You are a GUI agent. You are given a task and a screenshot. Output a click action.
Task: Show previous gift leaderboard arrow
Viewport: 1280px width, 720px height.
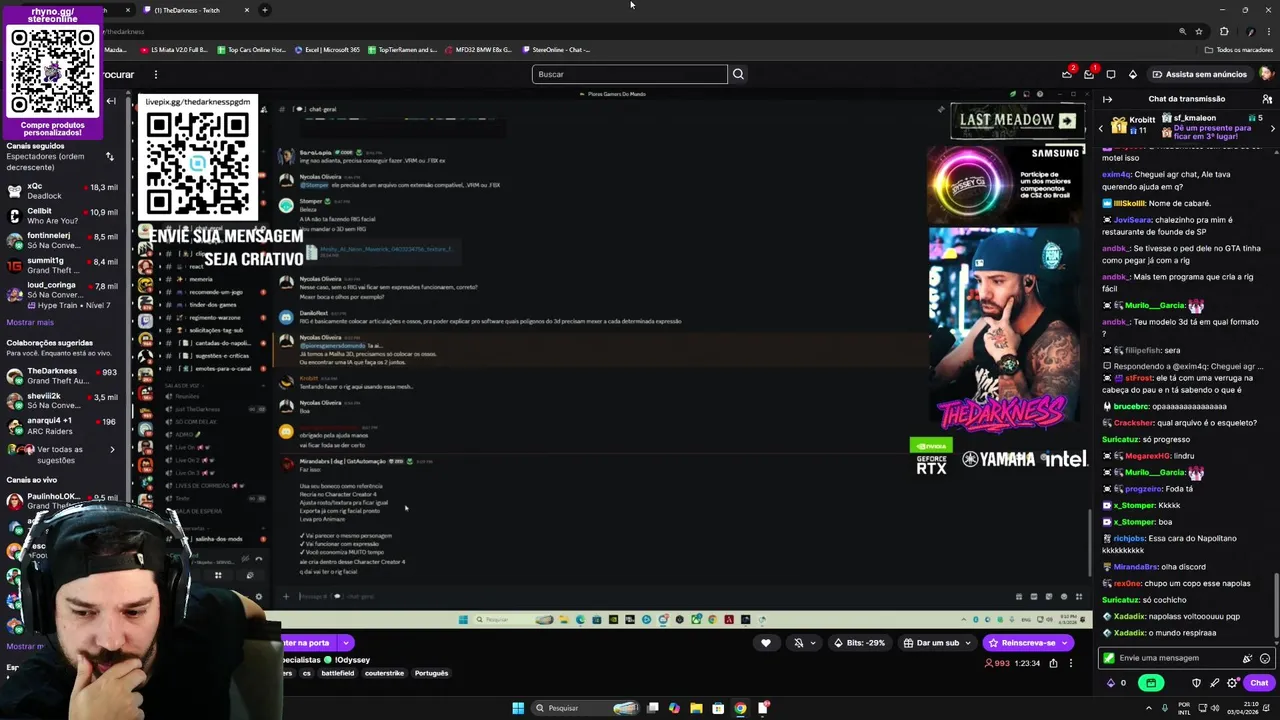1101,128
